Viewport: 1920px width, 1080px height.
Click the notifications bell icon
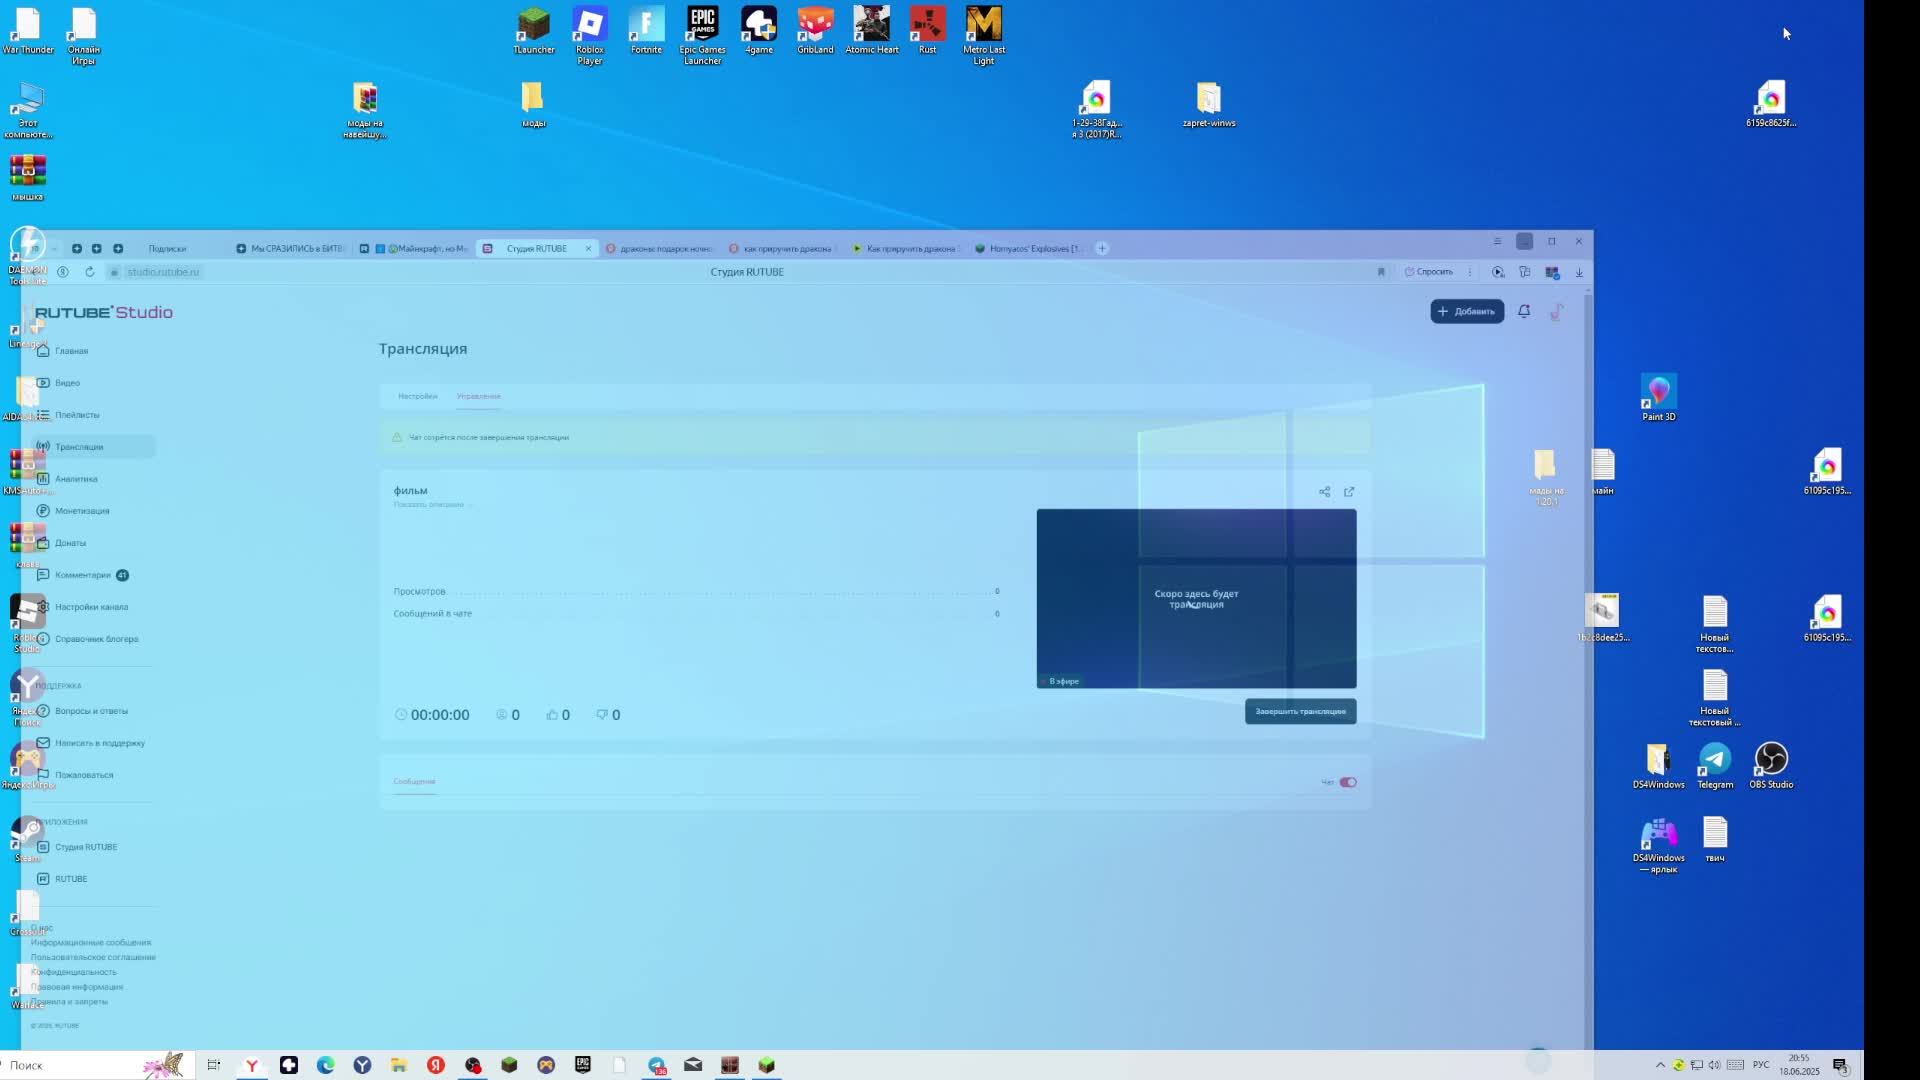click(1524, 311)
